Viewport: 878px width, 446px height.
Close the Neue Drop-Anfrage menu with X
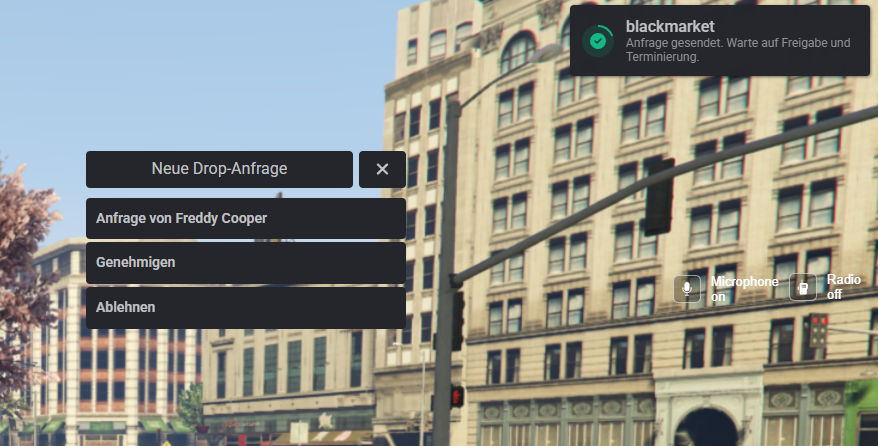tap(382, 169)
